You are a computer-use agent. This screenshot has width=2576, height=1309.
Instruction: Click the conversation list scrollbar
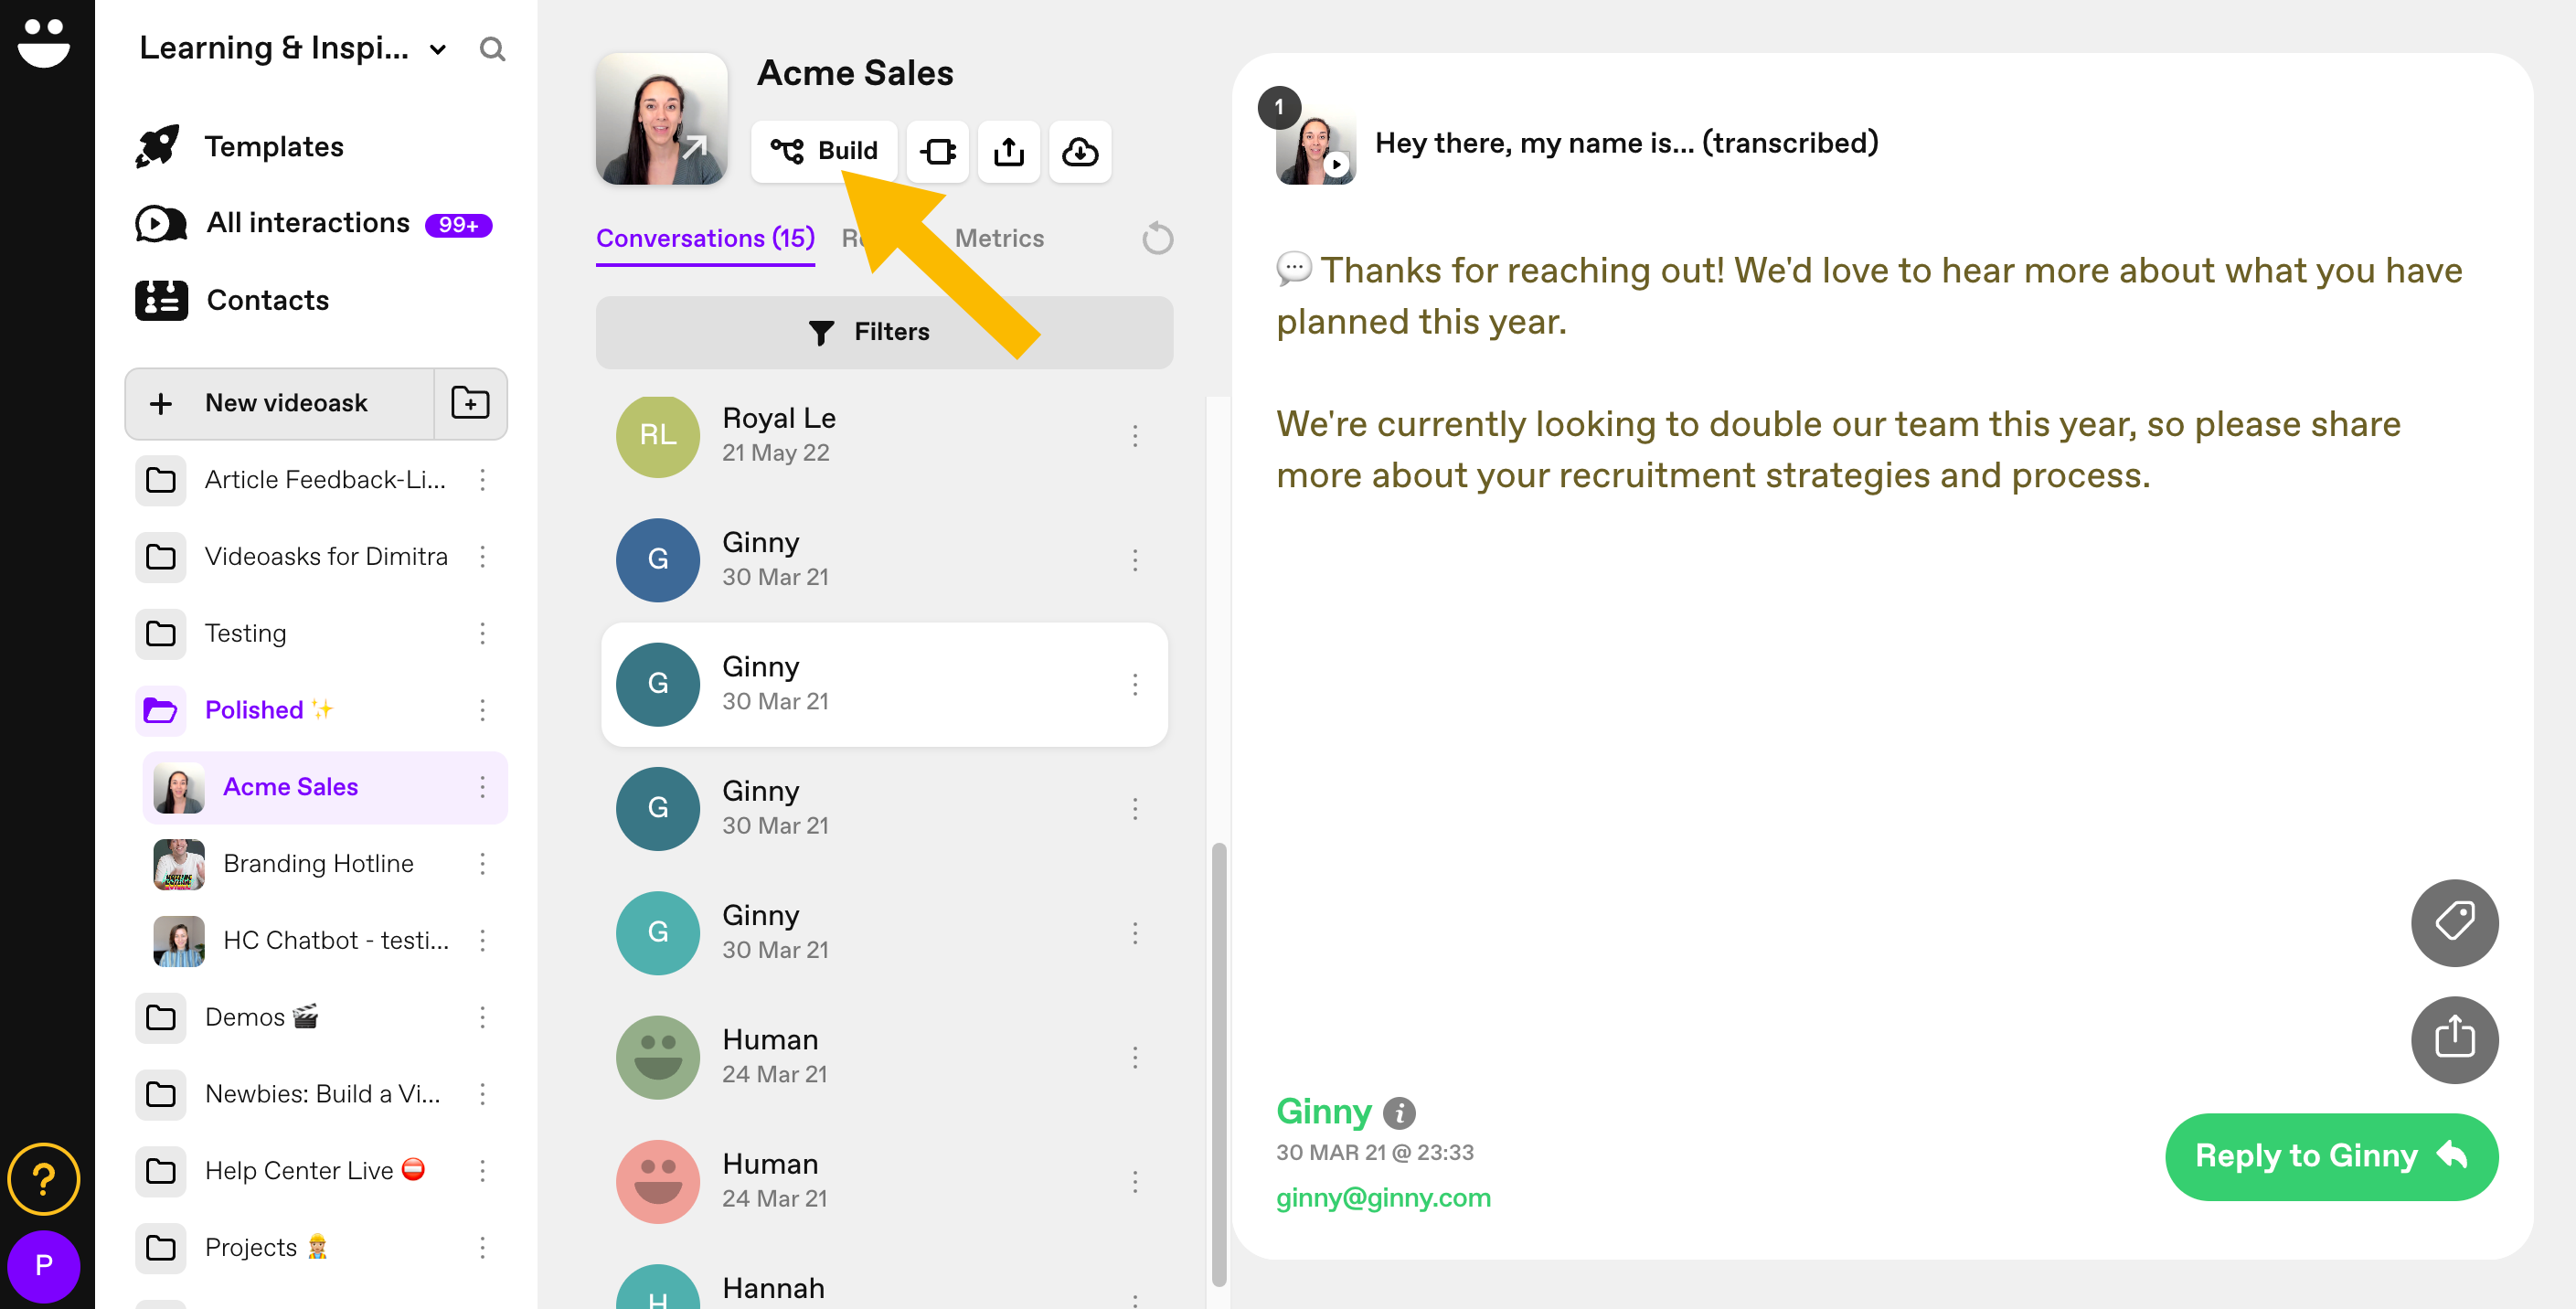(1219, 1065)
